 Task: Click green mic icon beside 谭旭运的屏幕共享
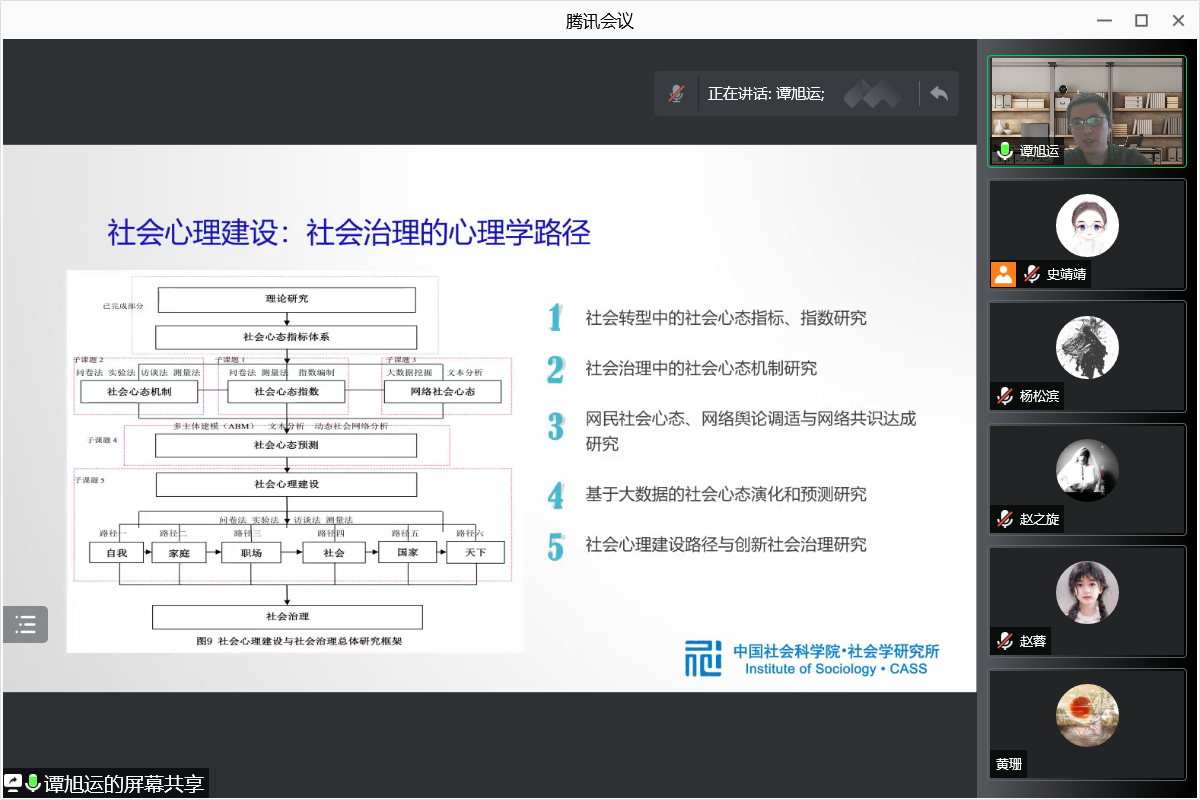[x=33, y=783]
